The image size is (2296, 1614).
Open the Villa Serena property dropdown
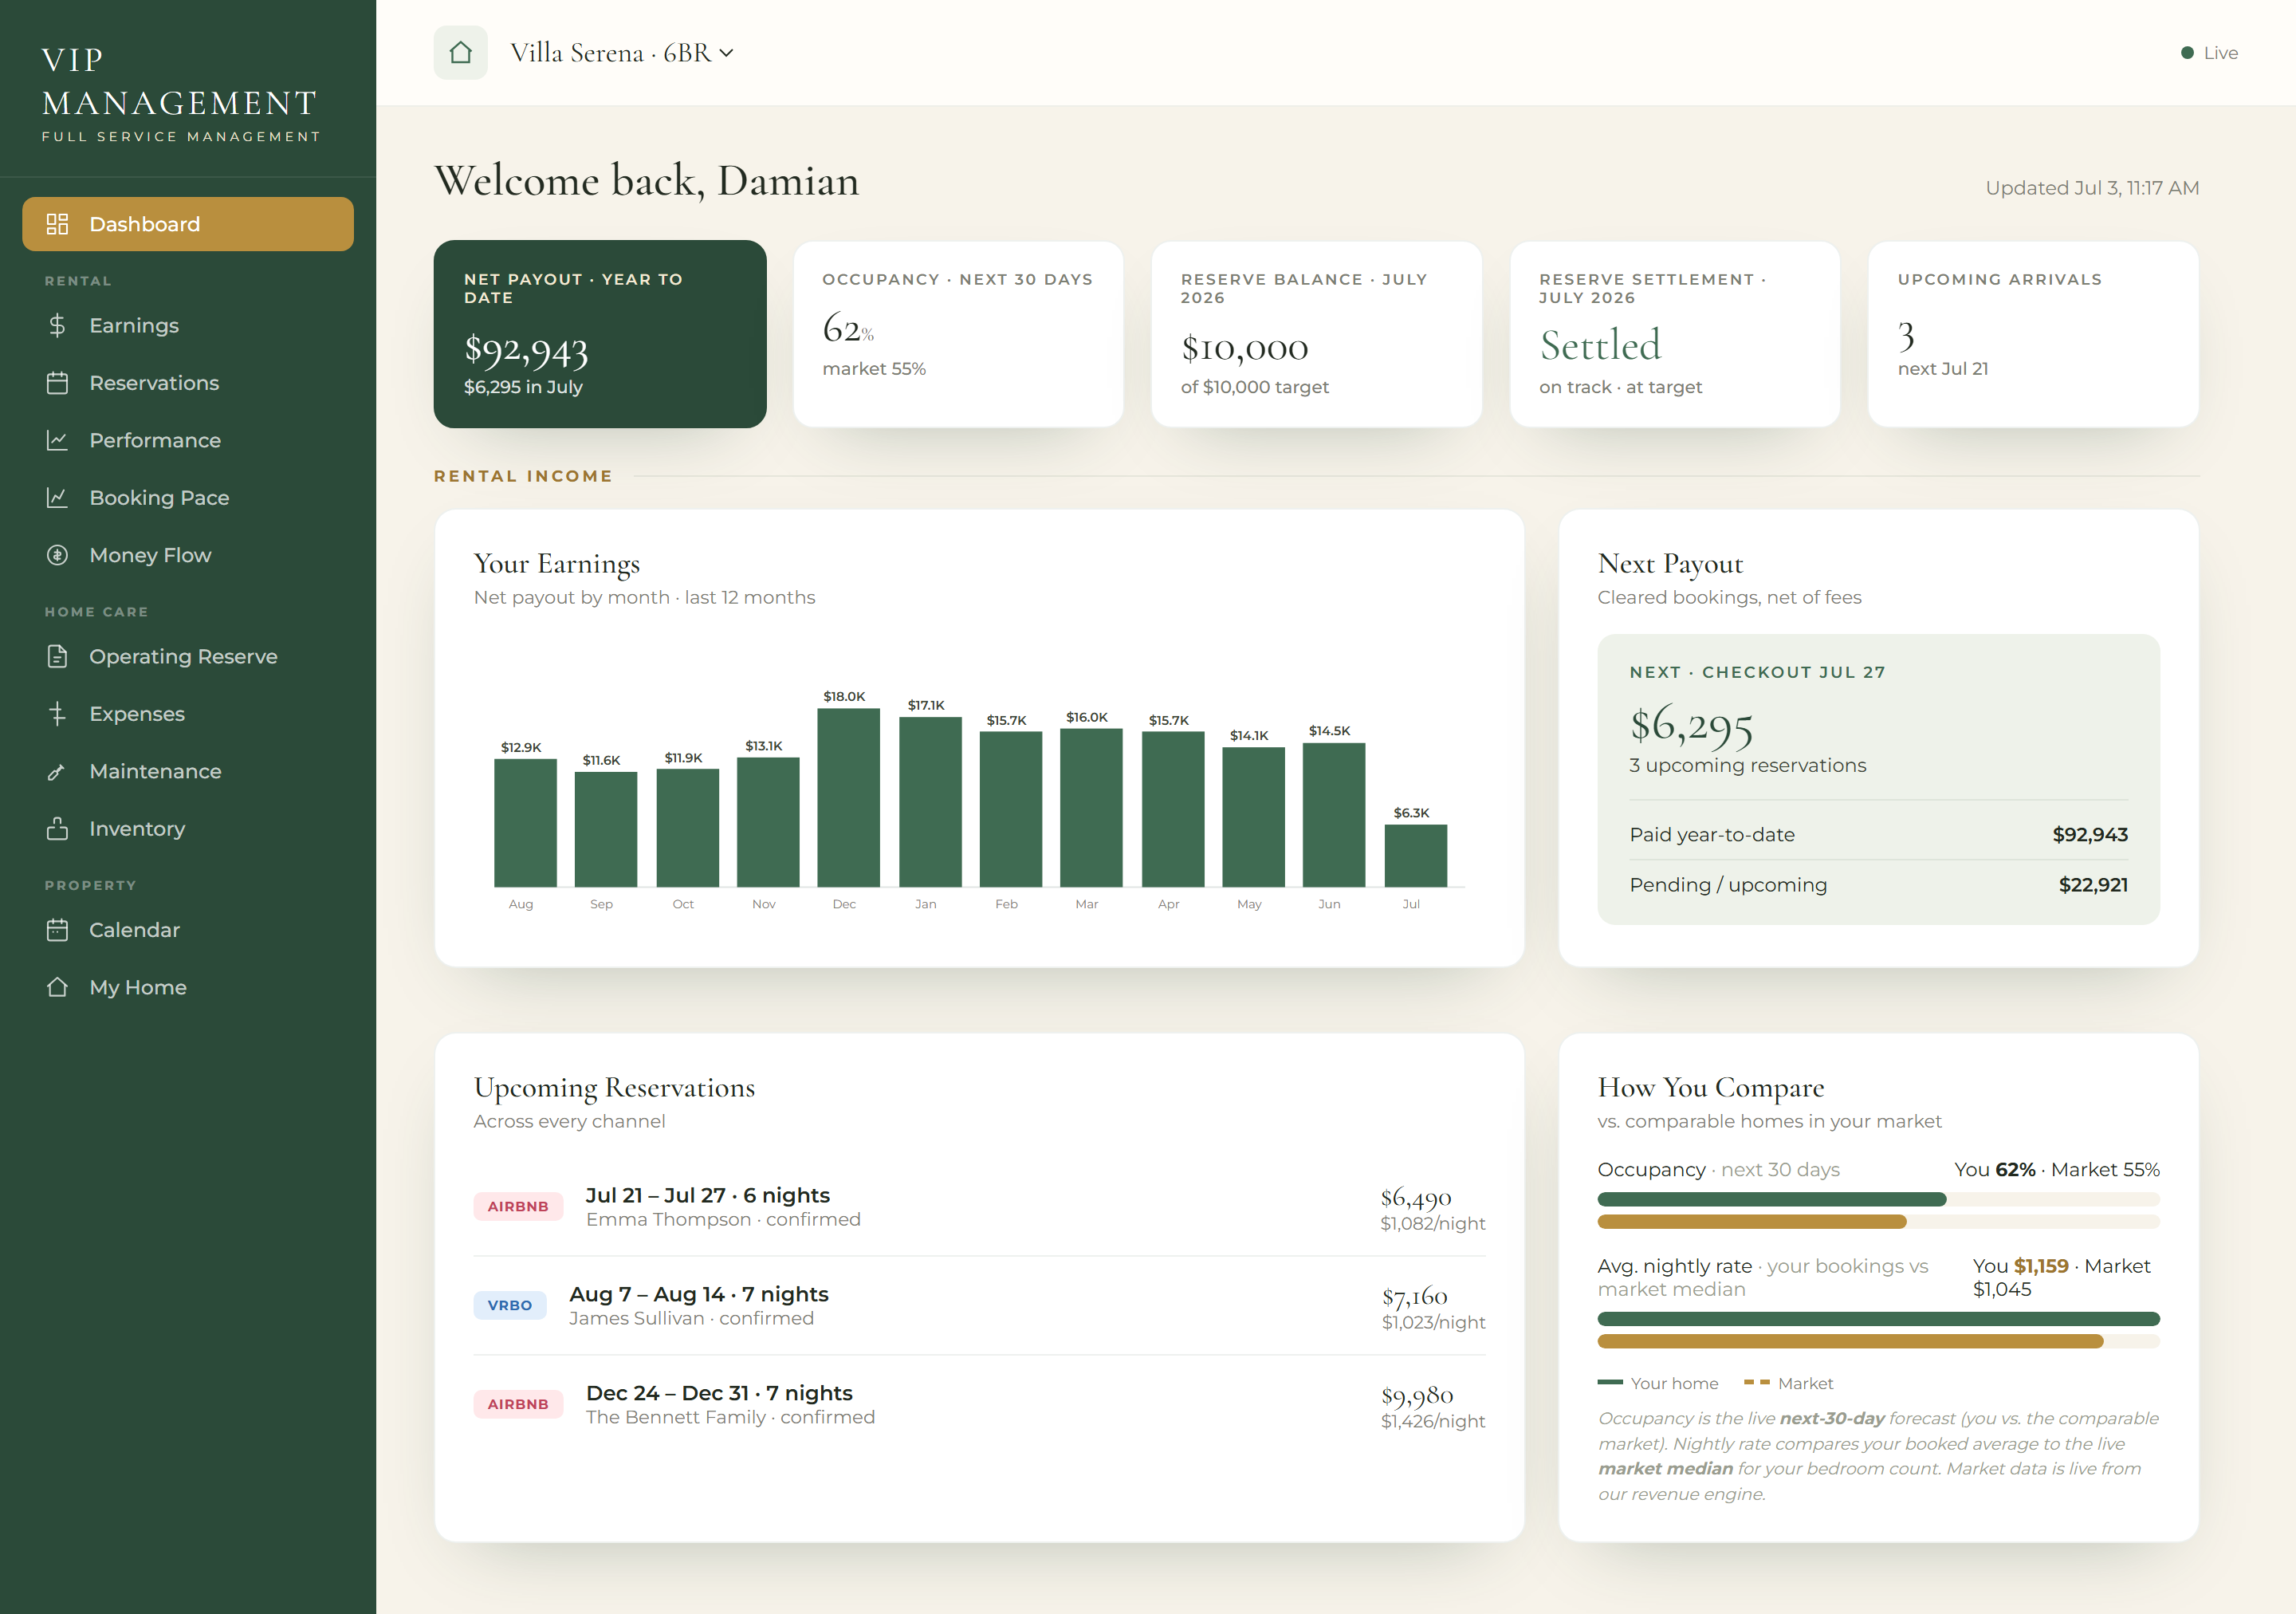(x=621, y=53)
